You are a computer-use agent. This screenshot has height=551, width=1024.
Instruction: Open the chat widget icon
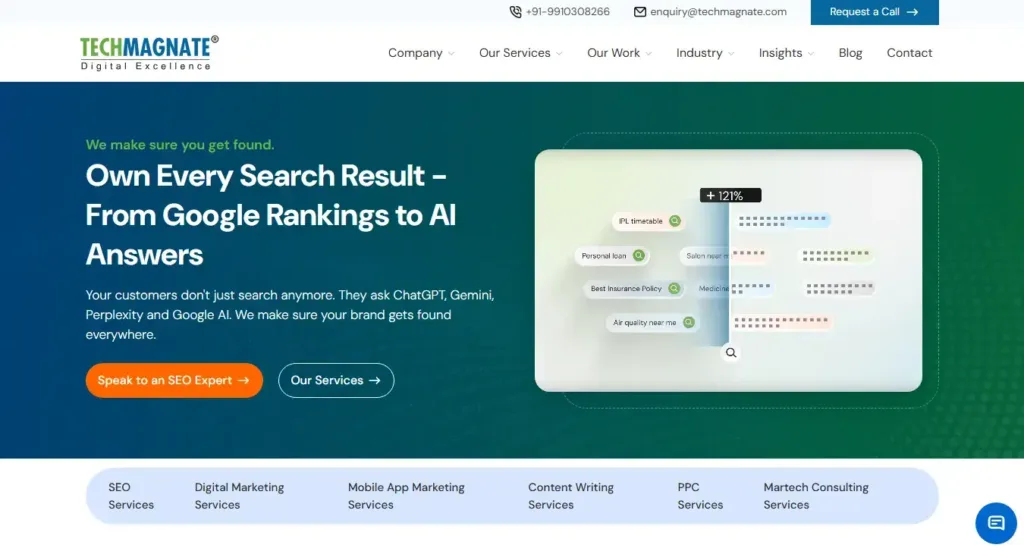[996, 523]
